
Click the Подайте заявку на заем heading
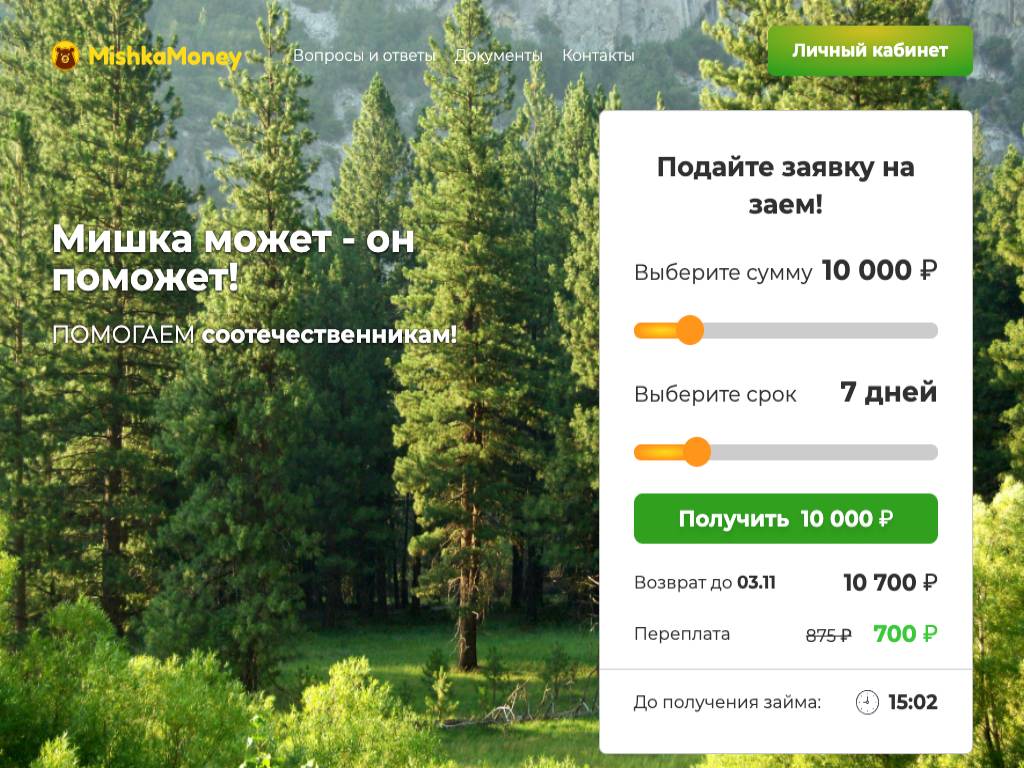tap(786, 185)
